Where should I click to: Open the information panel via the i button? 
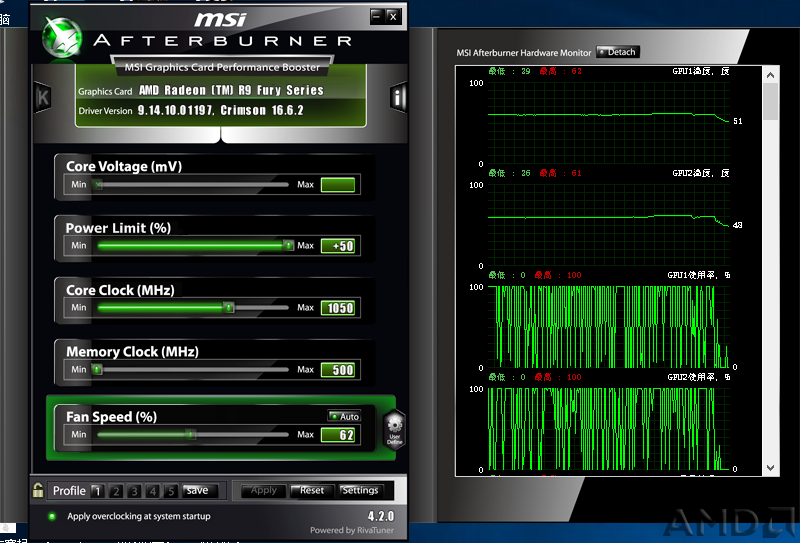[x=398, y=96]
